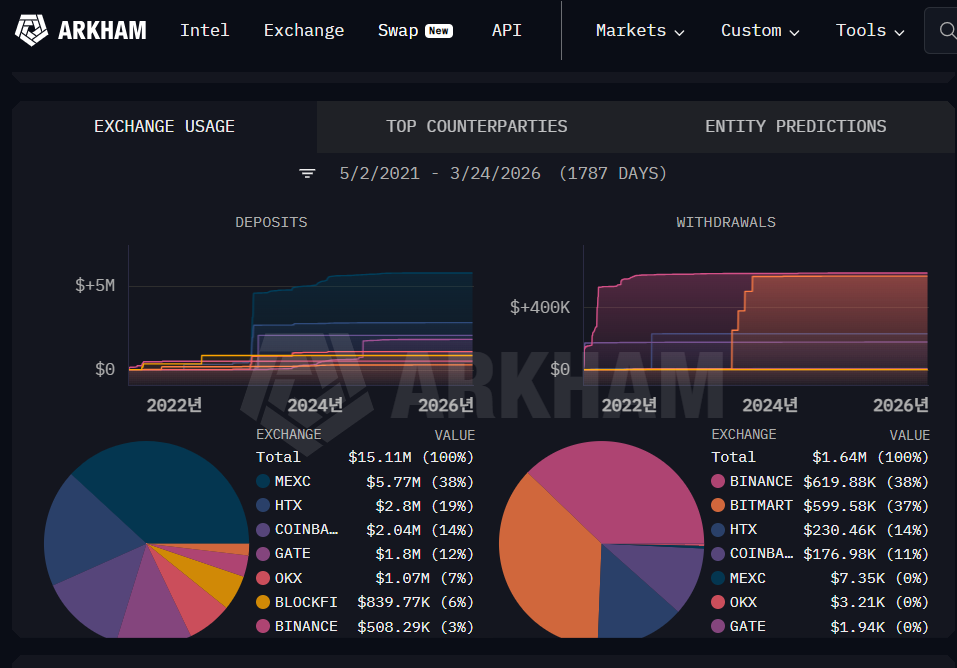
Task: Click the Arkham logo icon
Action: point(31,30)
